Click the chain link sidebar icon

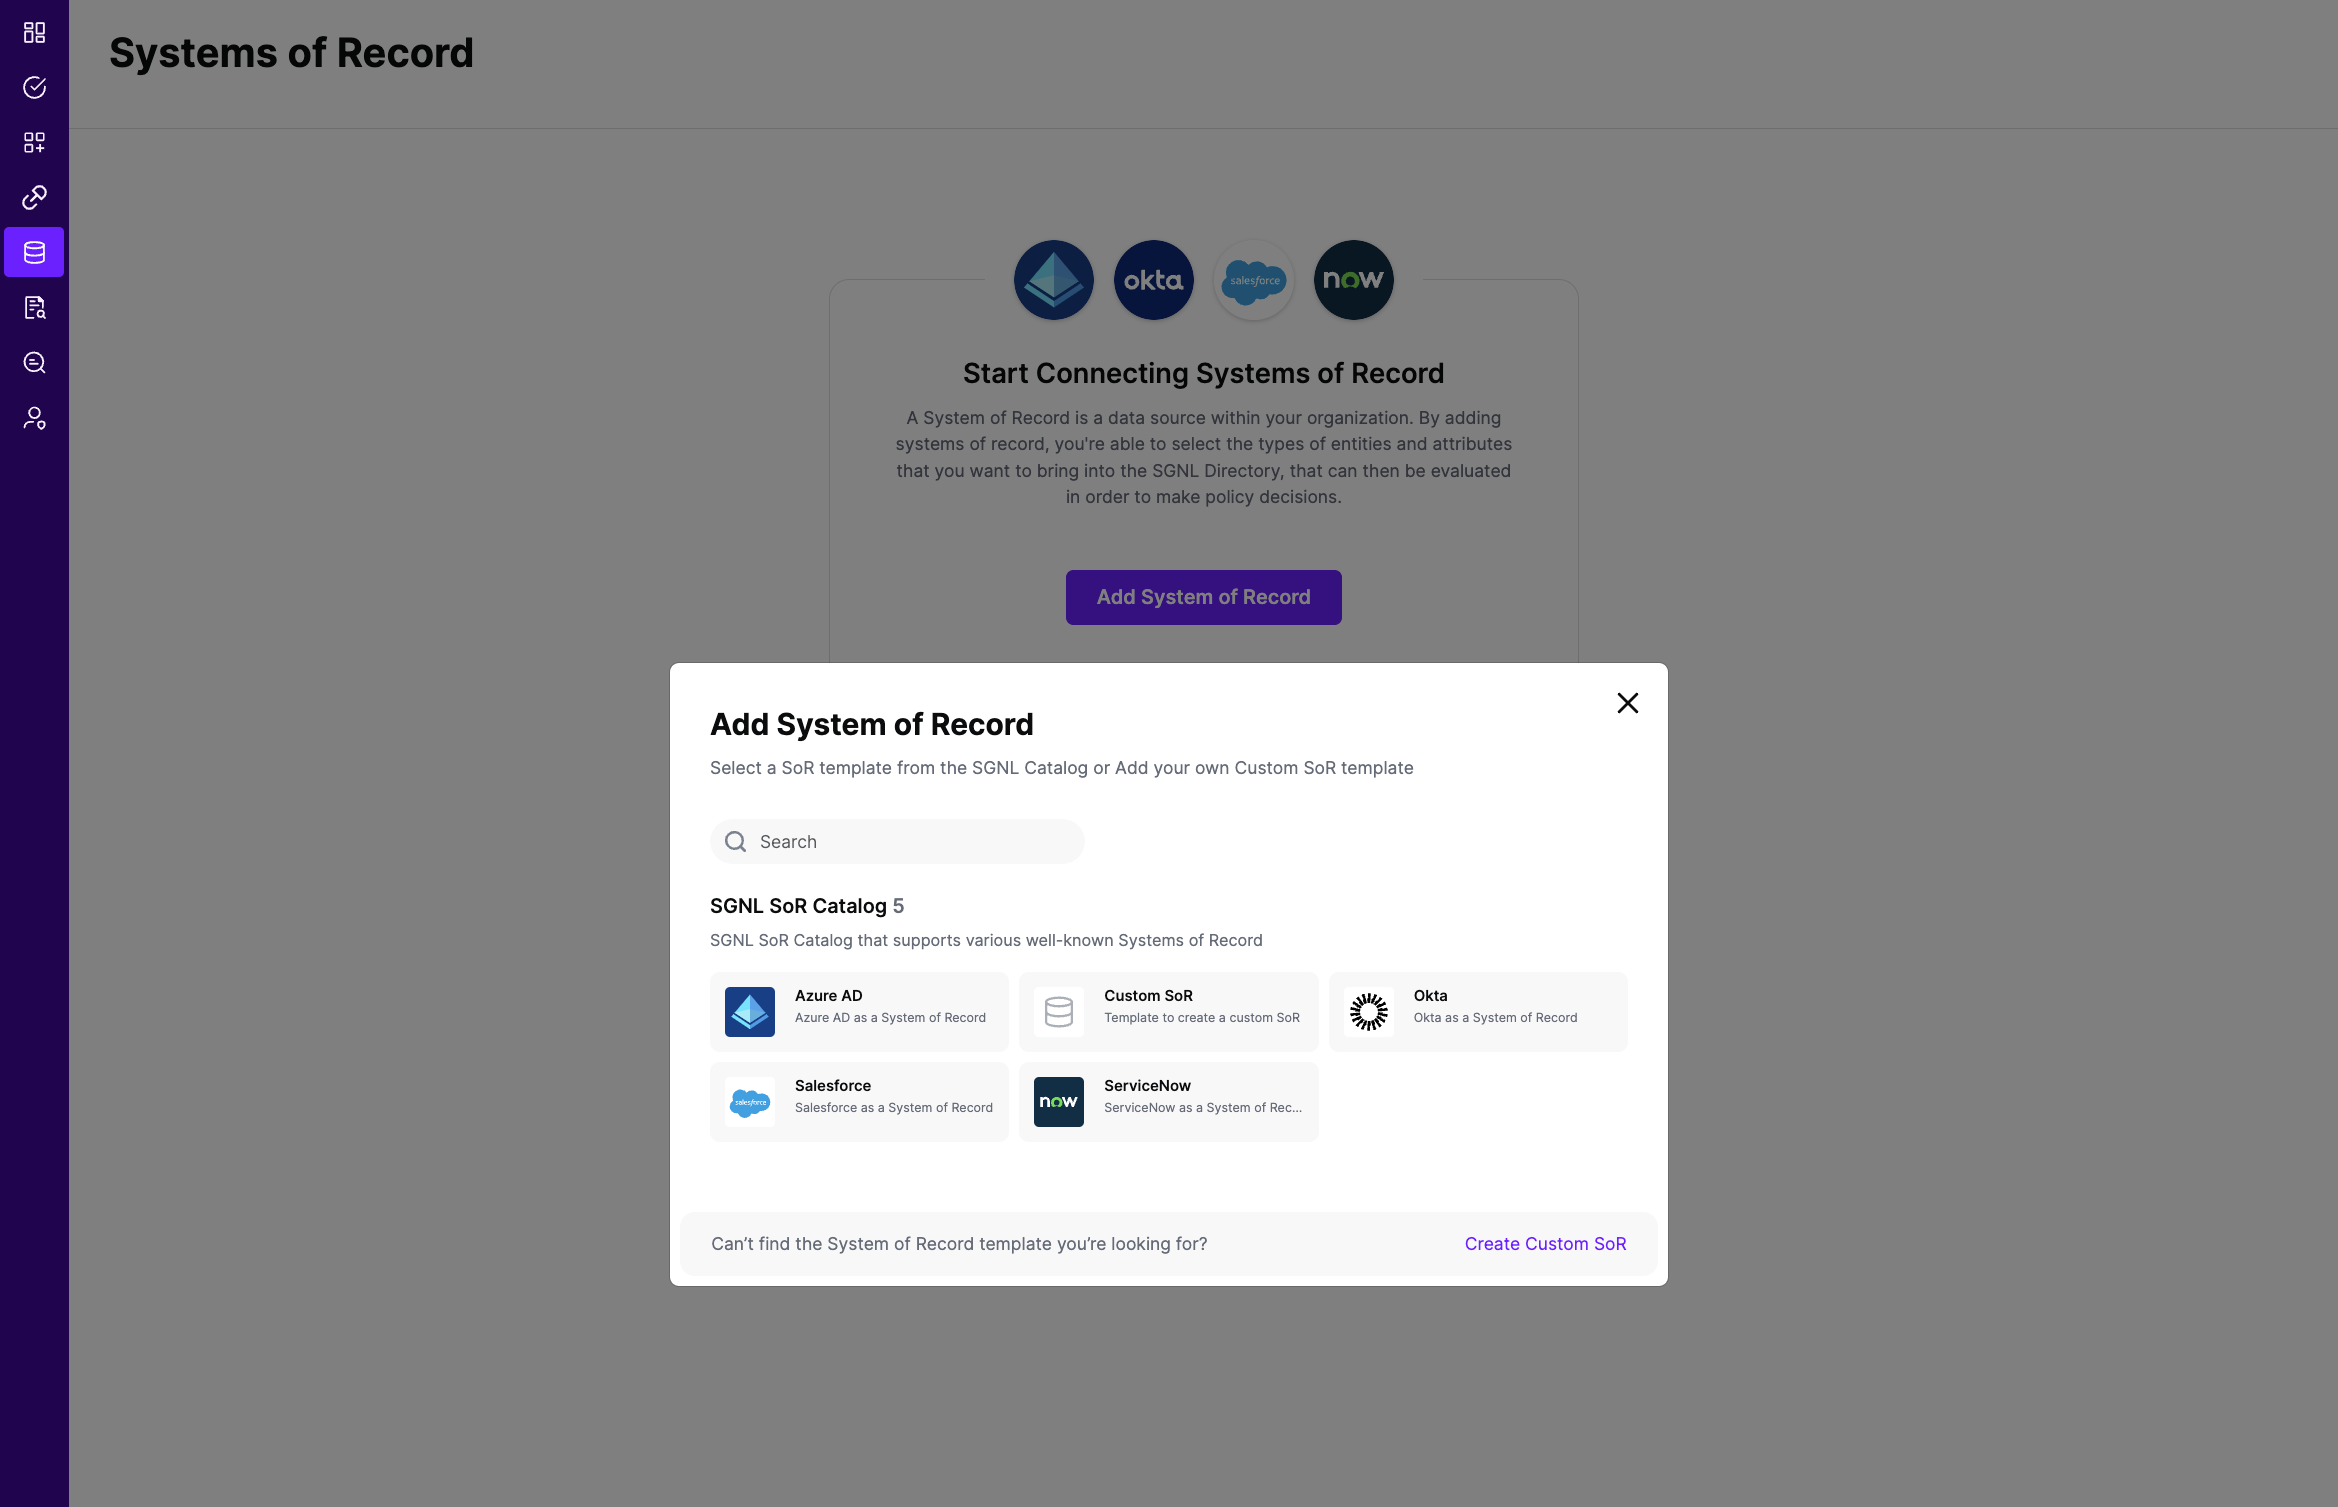pyautogui.click(x=34, y=198)
